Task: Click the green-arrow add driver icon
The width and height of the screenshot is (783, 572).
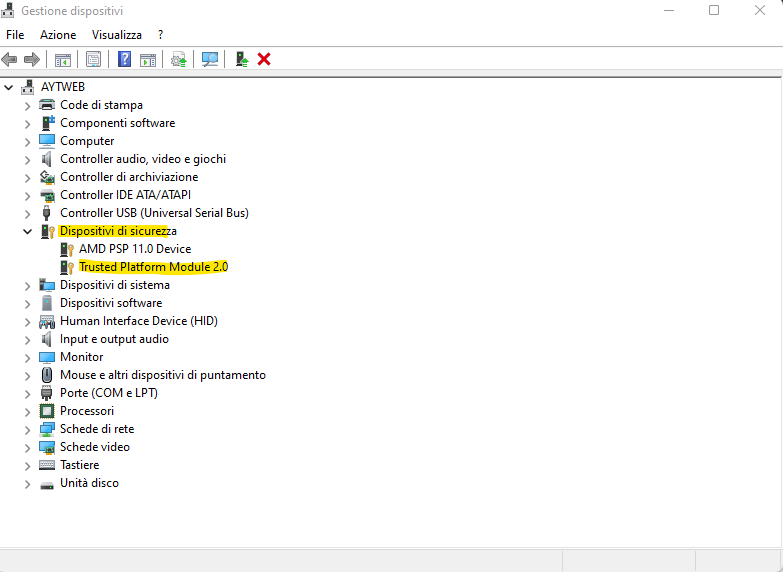Action: tap(242, 59)
